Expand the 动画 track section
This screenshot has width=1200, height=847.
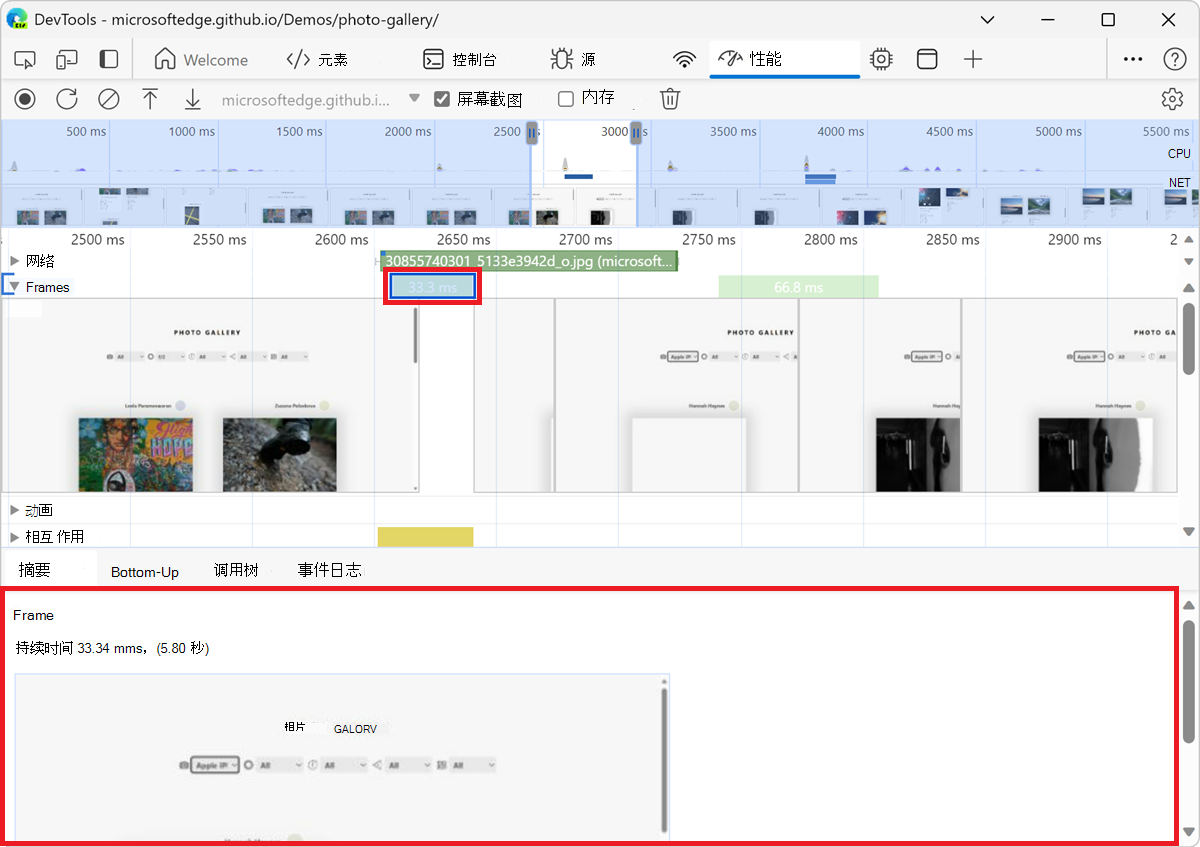[x=15, y=509]
